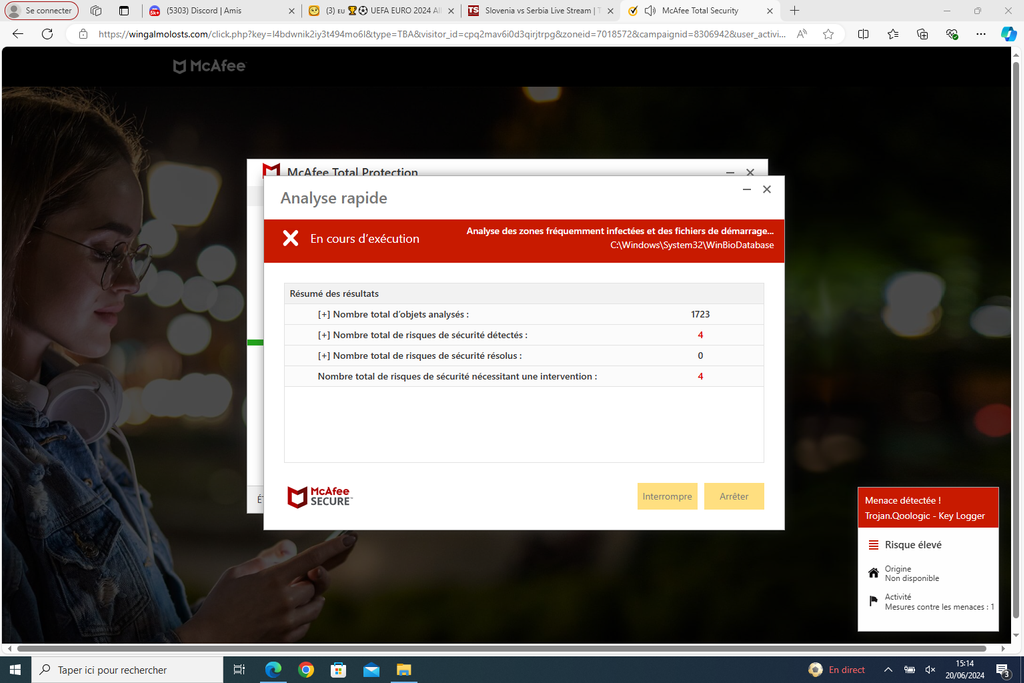The image size is (1024, 683).
Task: Open the workspaces icon in tab bar
Action: [96, 10]
